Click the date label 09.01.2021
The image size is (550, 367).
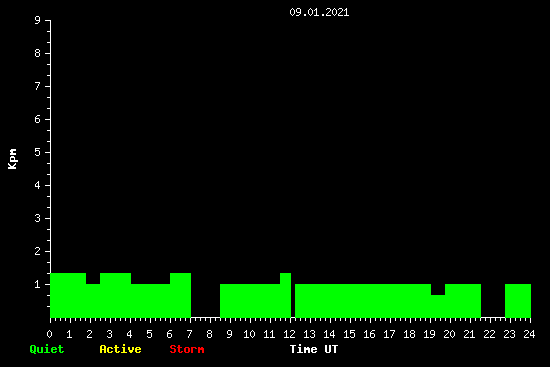(x=319, y=12)
